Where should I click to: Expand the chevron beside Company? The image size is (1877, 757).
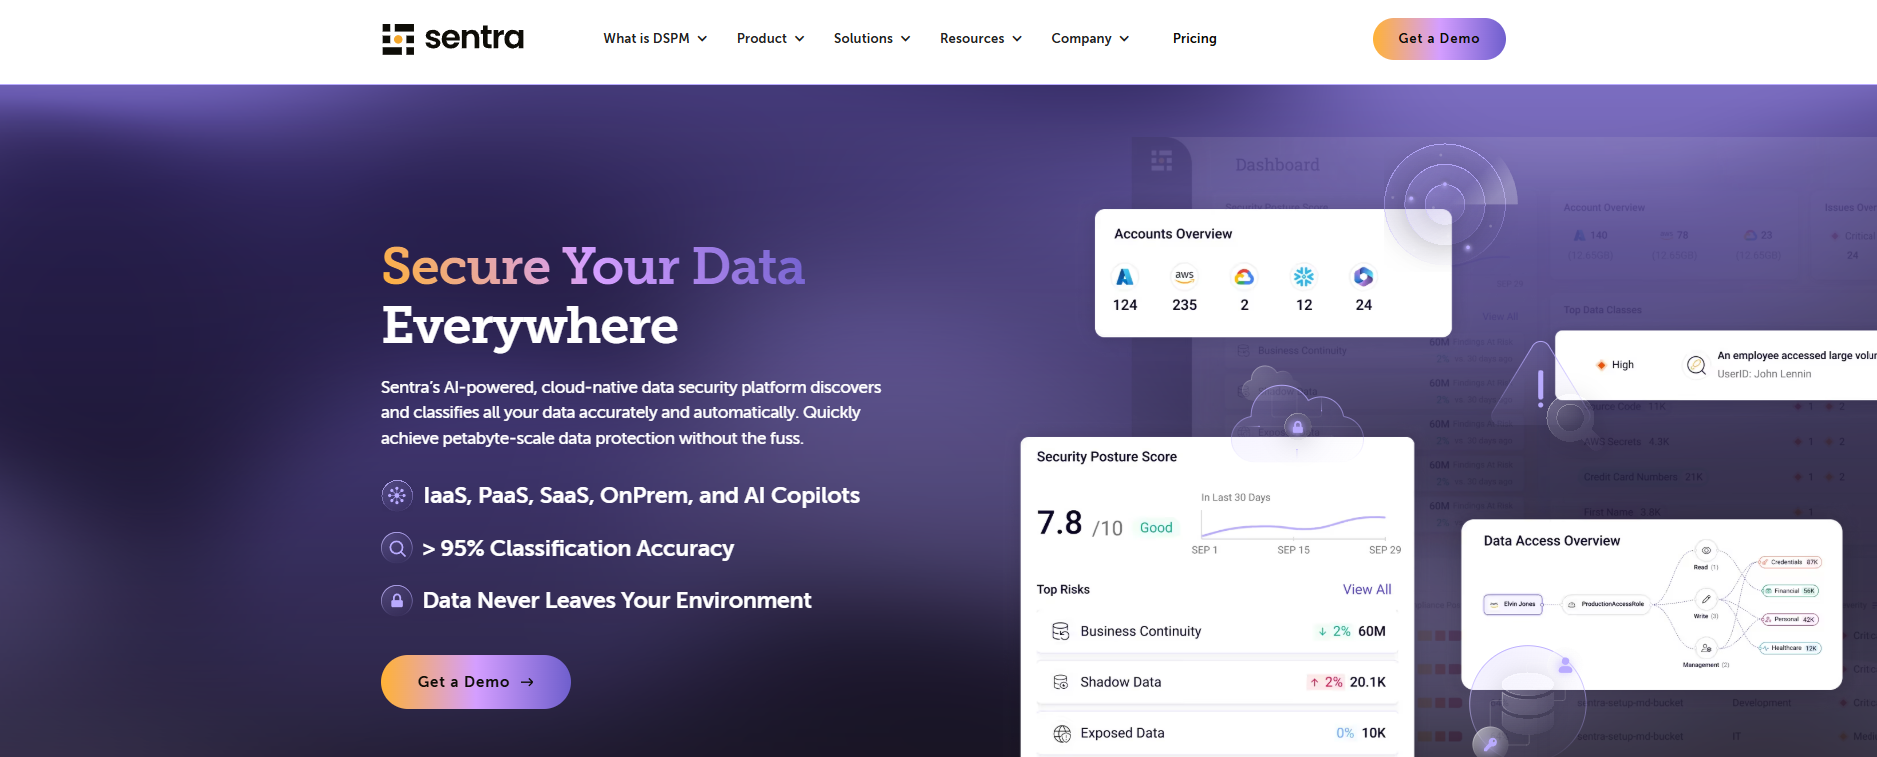(1124, 39)
